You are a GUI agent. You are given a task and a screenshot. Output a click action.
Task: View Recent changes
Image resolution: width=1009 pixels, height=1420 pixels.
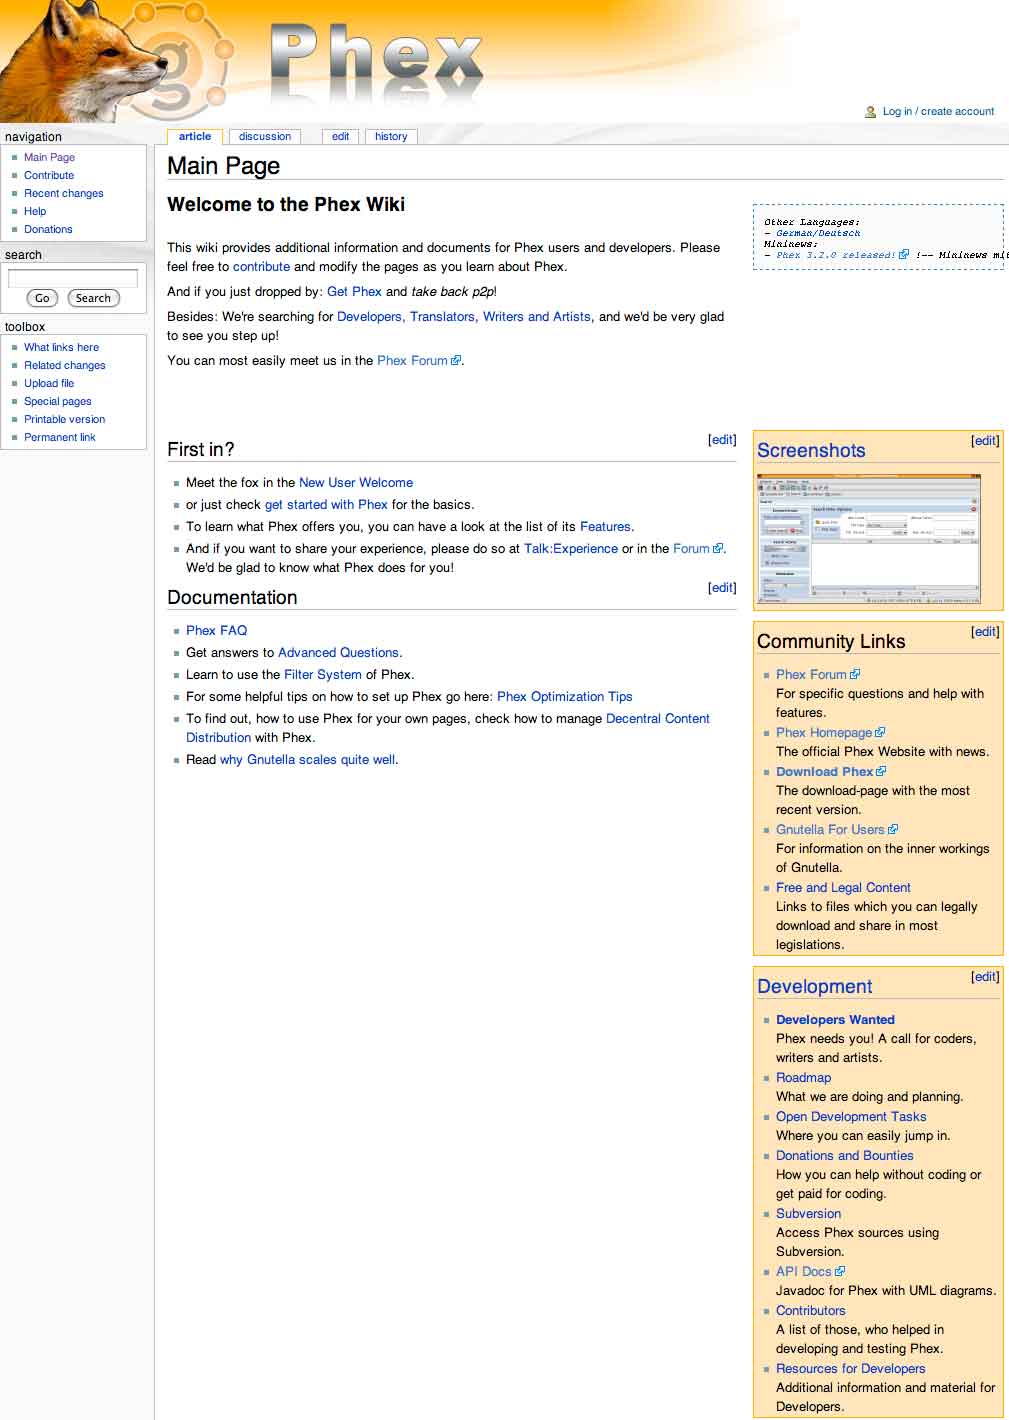pos(64,193)
